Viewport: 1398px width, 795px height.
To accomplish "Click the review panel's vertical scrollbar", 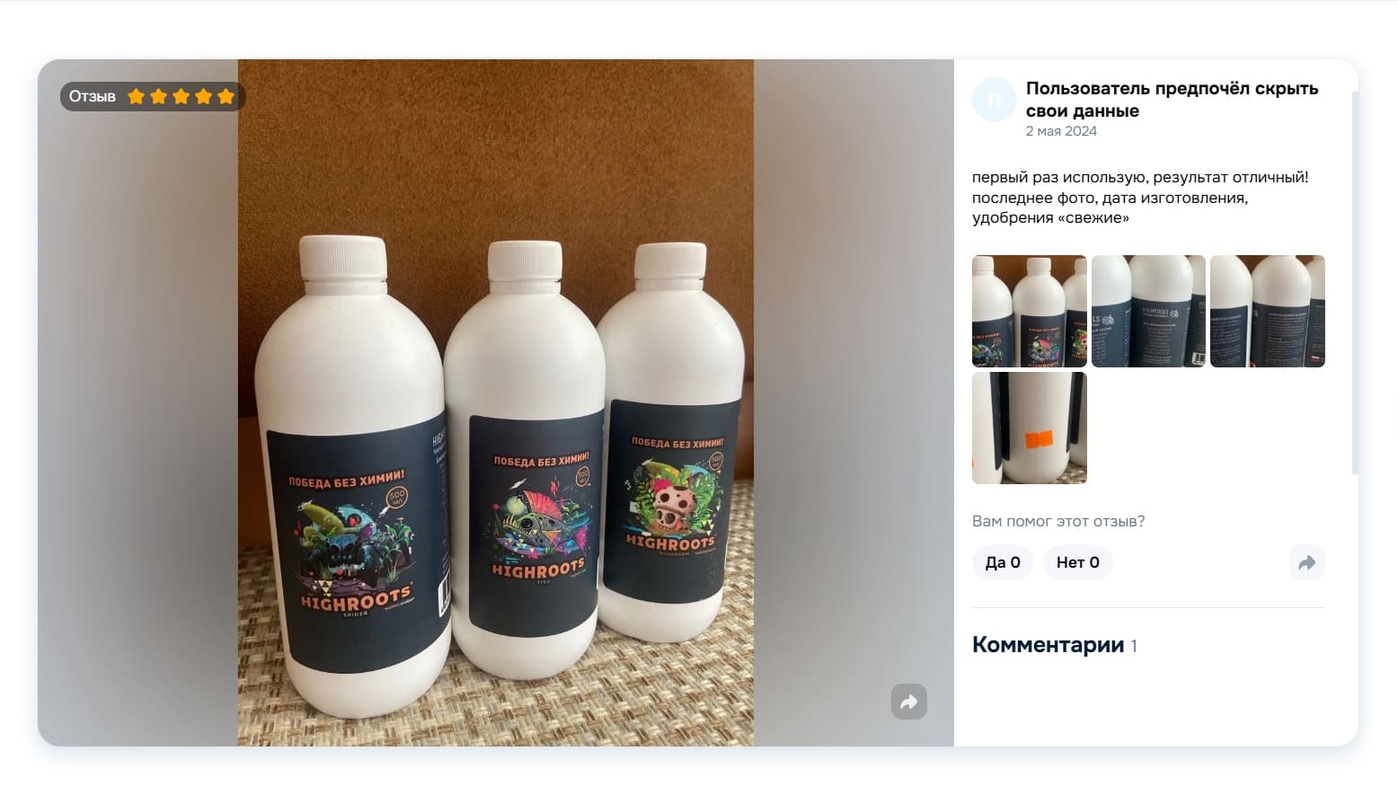I will pyautogui.click(x=1355, y=282).
